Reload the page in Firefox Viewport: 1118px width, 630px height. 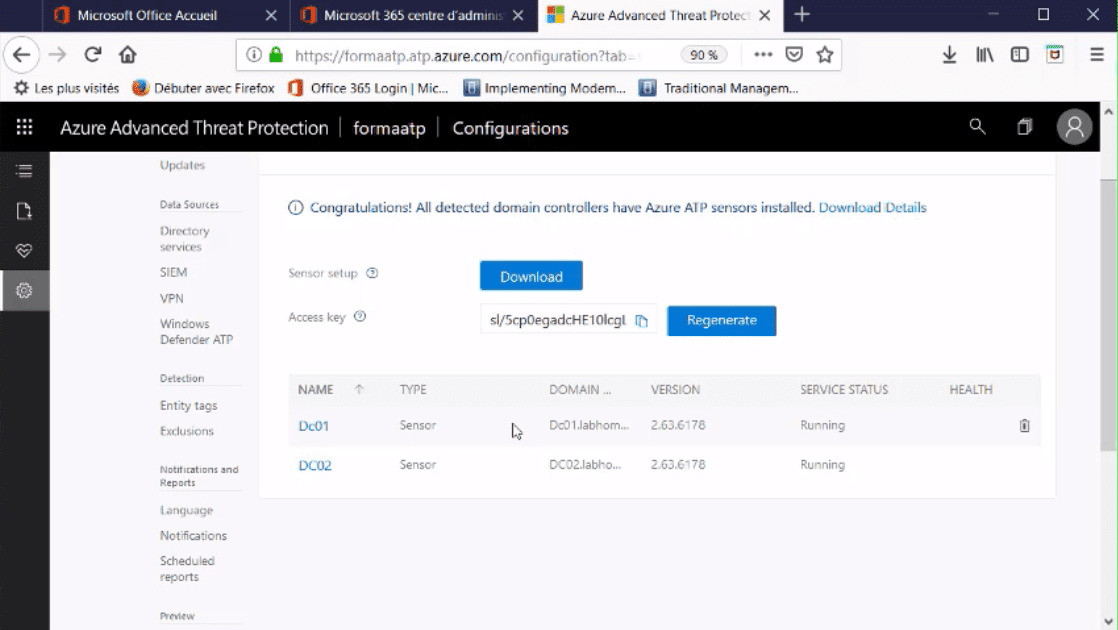pos(93,55)
